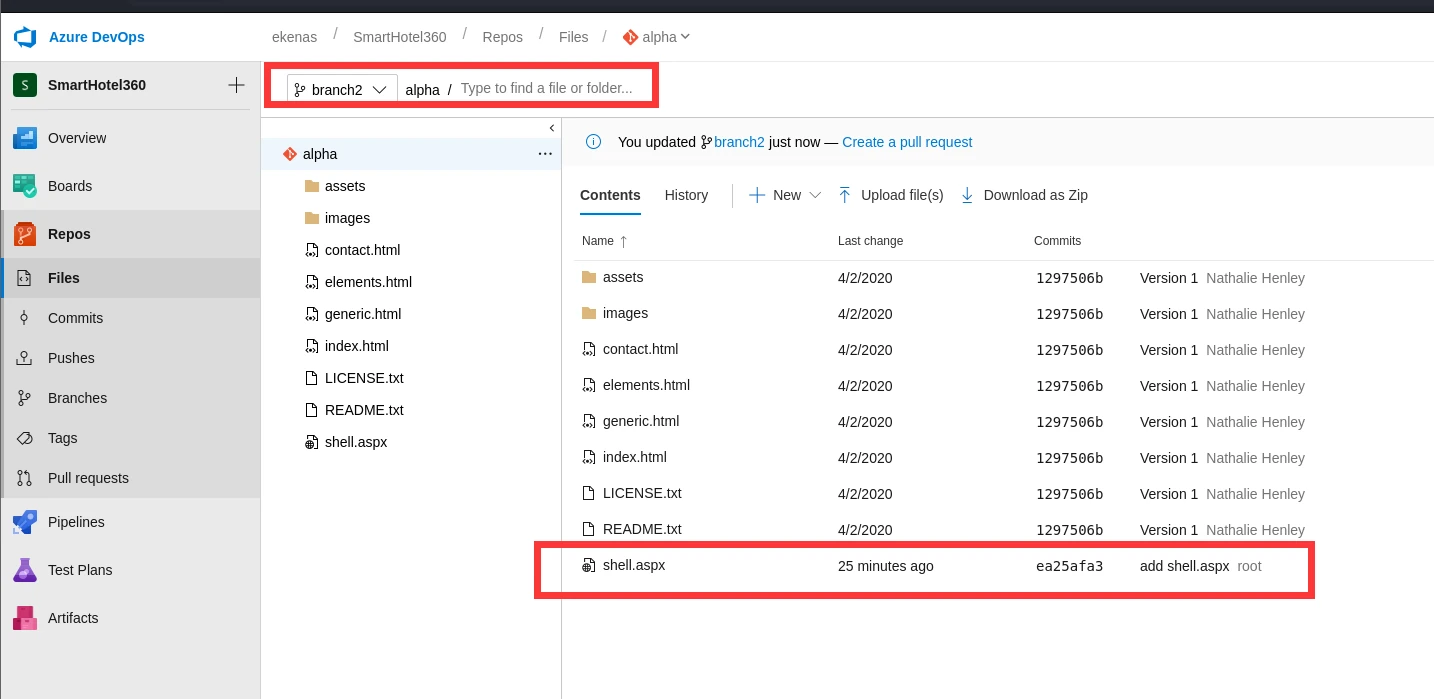Open README.txt in contents list
The width and height of the screenshot is (1434, 699).
(x=642, y=529)
